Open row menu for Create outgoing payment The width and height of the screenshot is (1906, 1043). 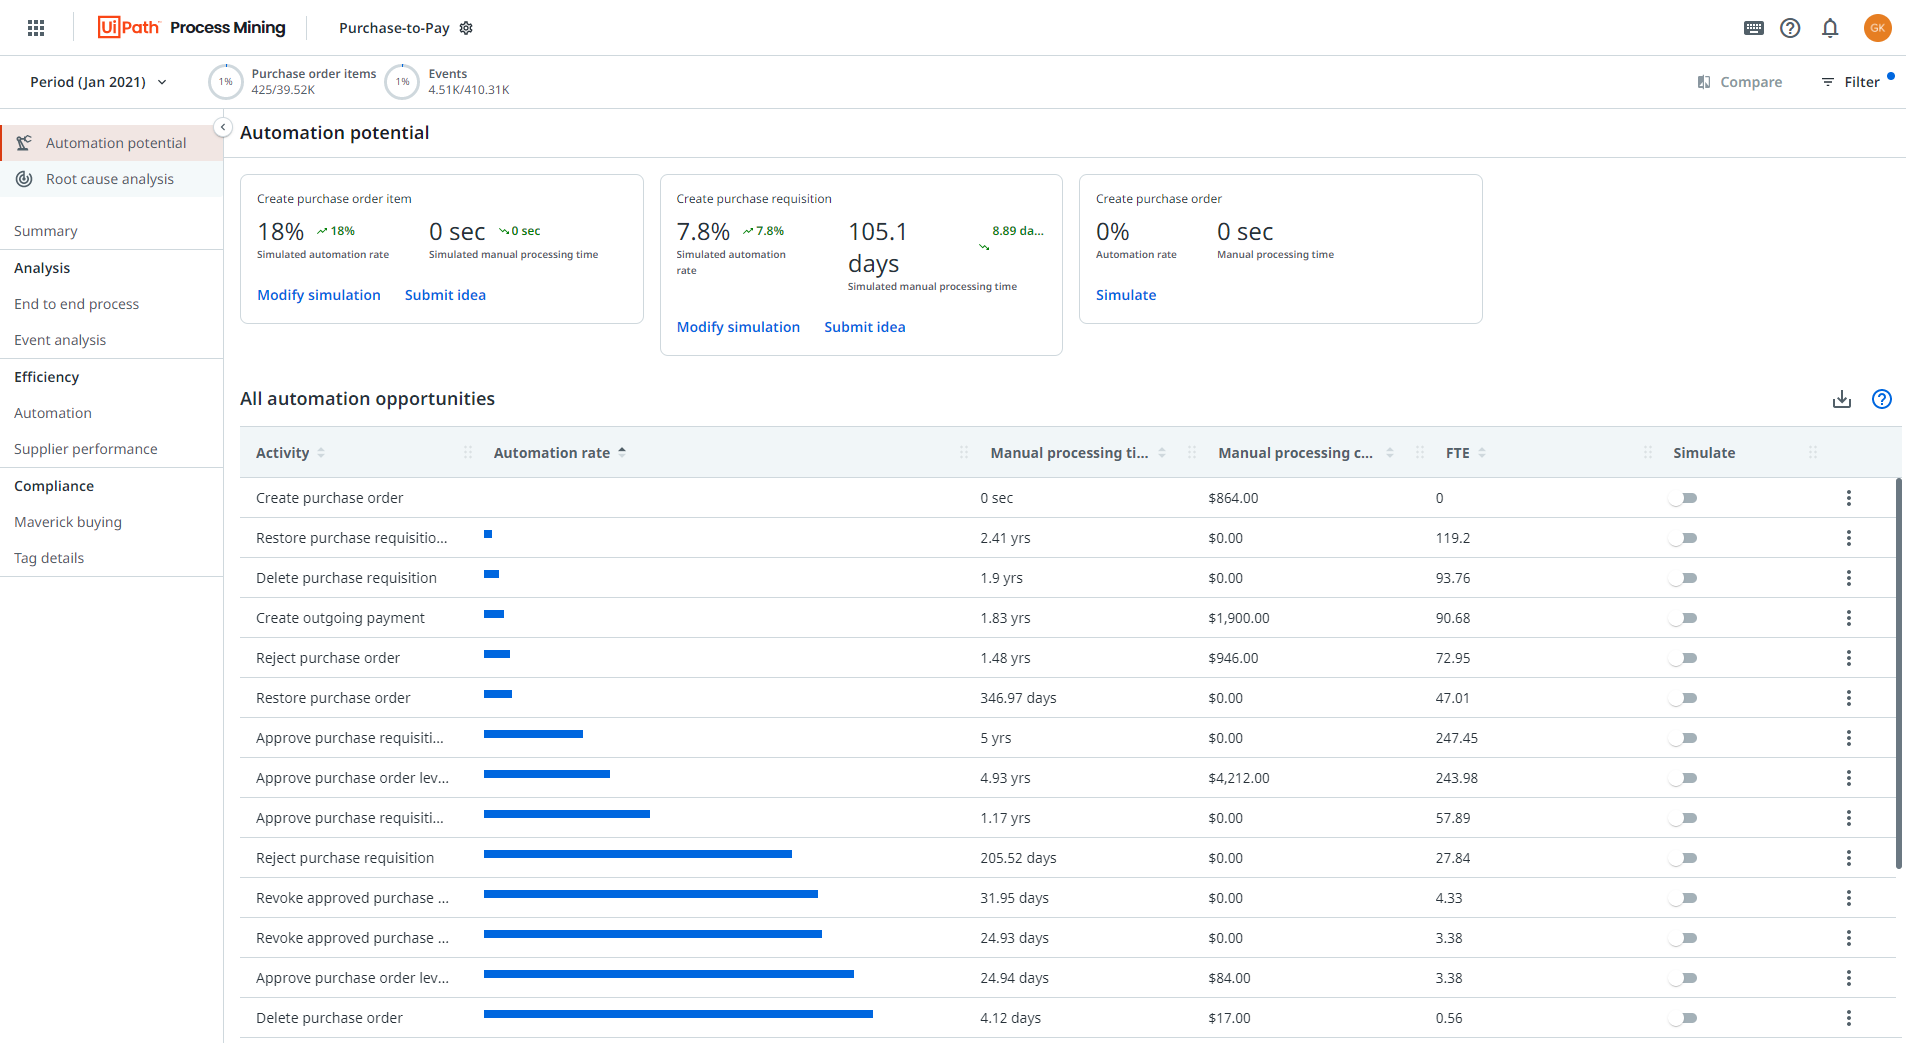(1849, 618)
